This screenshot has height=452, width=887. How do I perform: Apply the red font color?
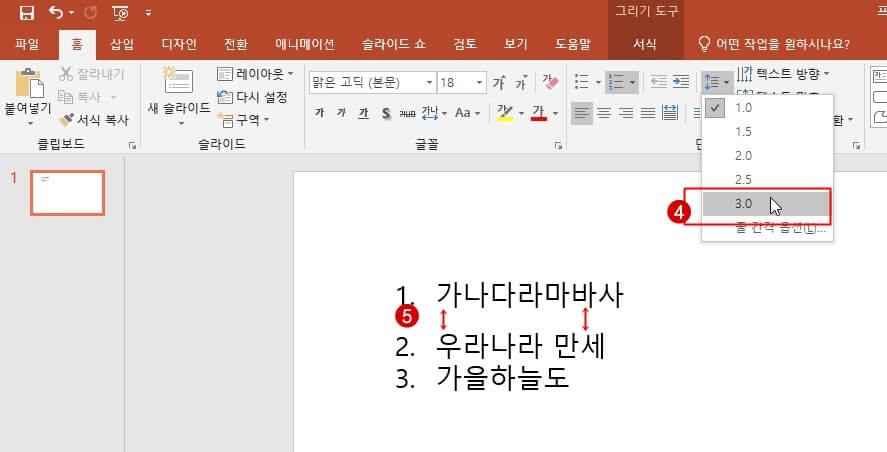[539, 113]
